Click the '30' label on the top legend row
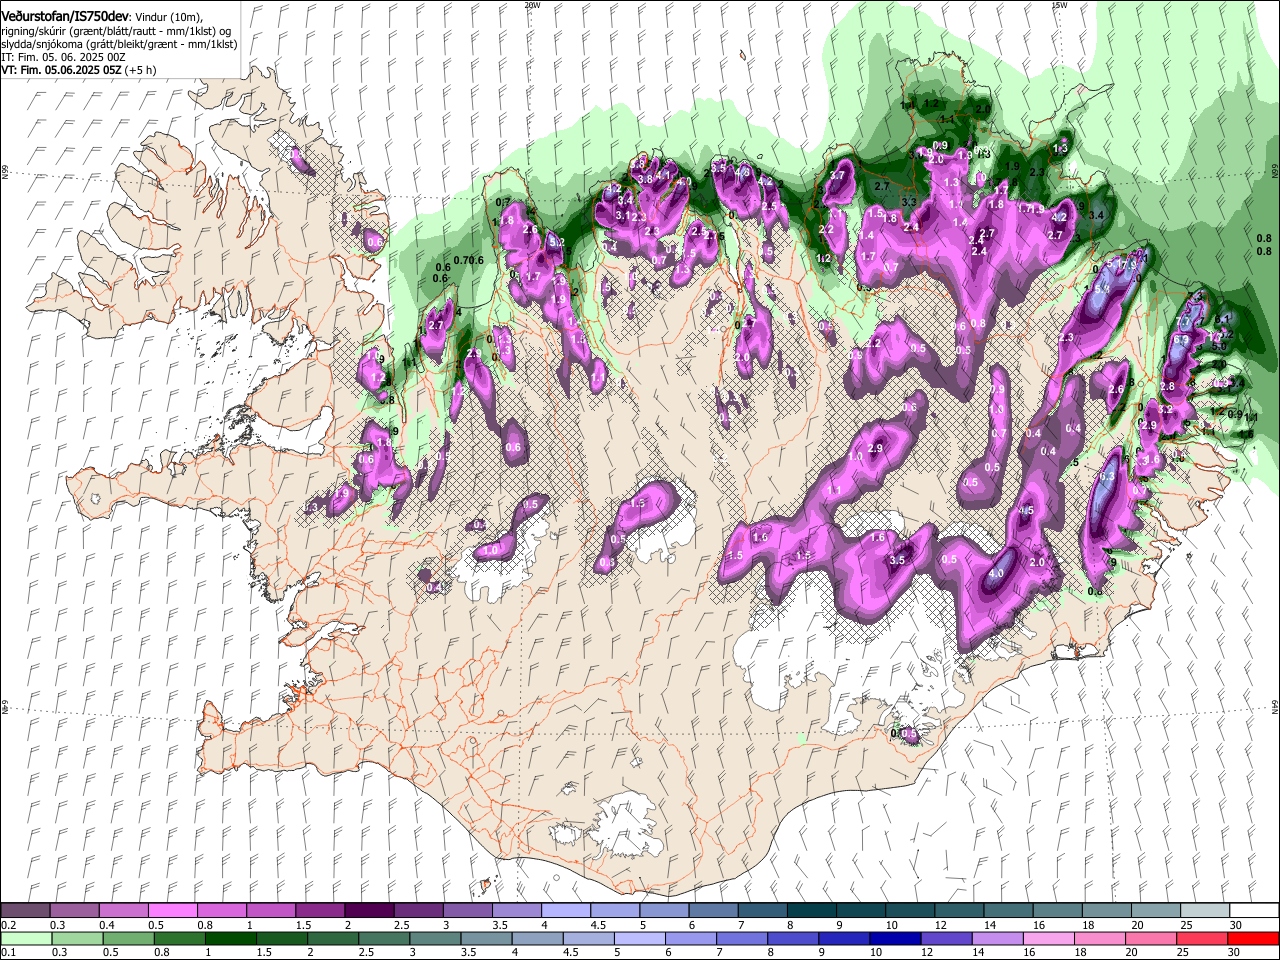Screen dimensions: 1280x960 point(1234,925)
